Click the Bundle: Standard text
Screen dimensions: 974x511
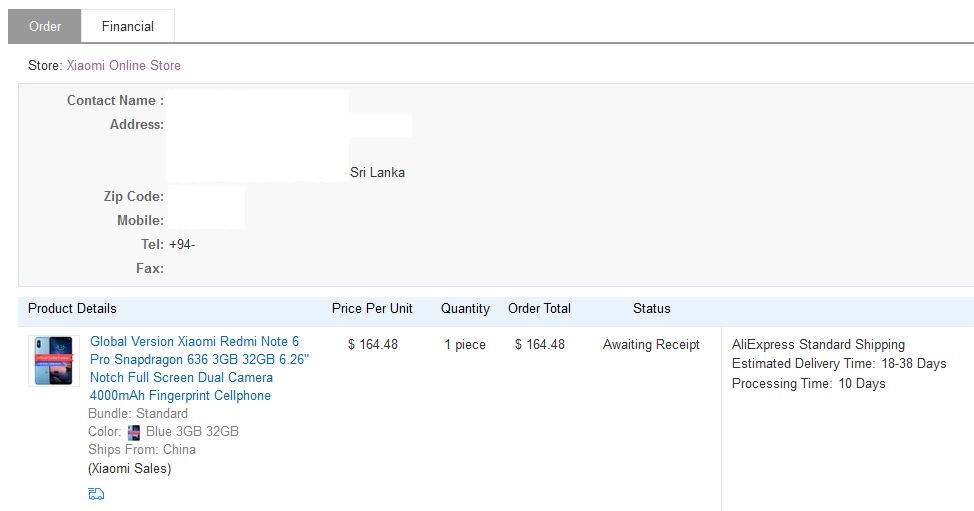(x=138, y=414)
